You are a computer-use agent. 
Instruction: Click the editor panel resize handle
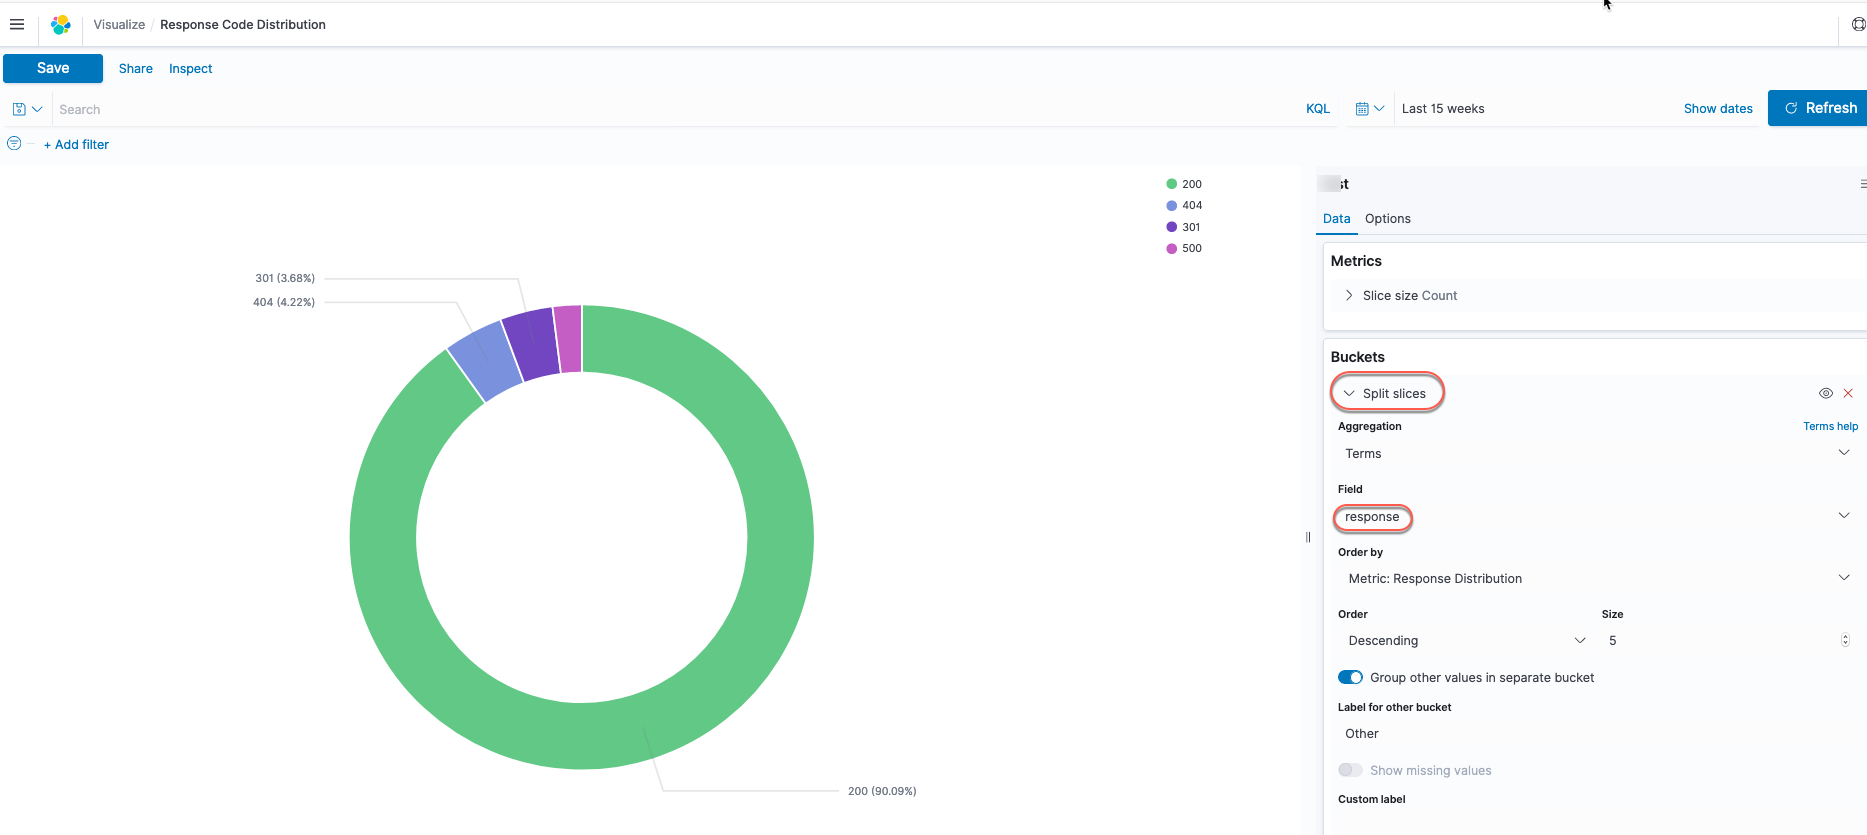[x=1308, y=537]
